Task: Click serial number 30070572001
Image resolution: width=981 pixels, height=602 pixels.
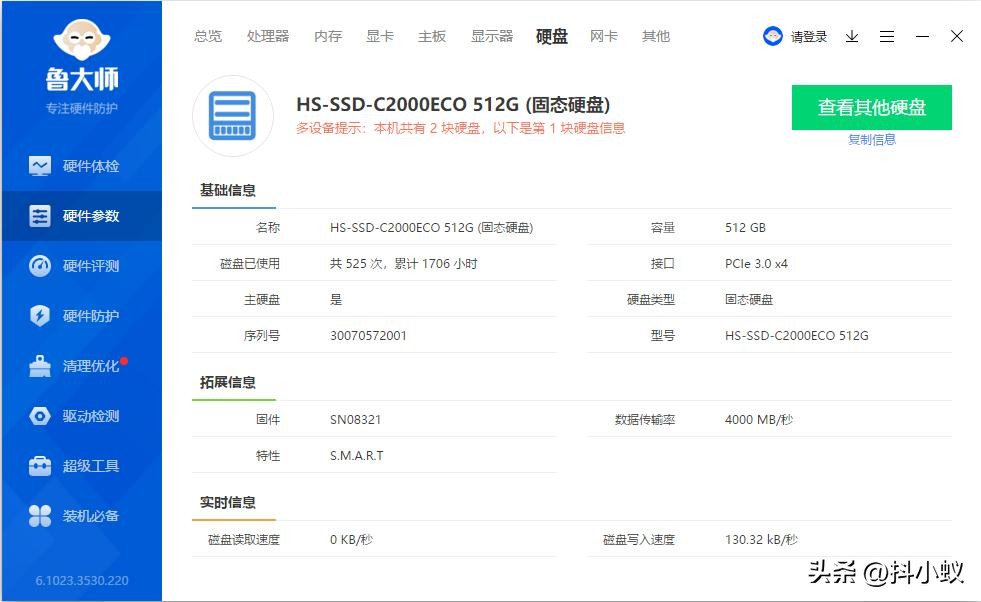Action: (x=369, y=335)
